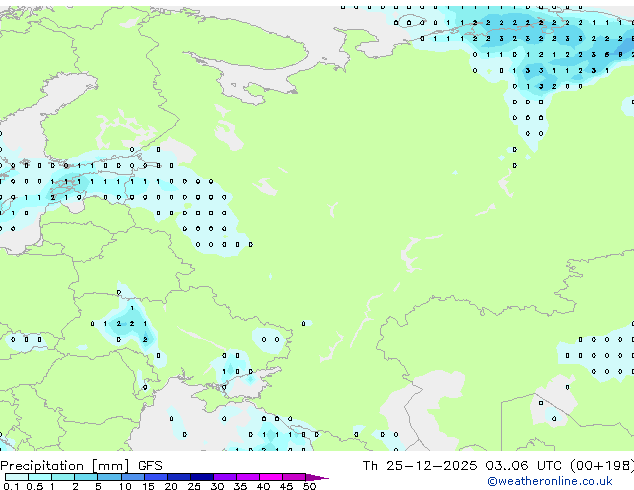Choose the 20–25 mm dark blue swatch
This screenshot has height=490, width=634.
click(x=179, y=477)
